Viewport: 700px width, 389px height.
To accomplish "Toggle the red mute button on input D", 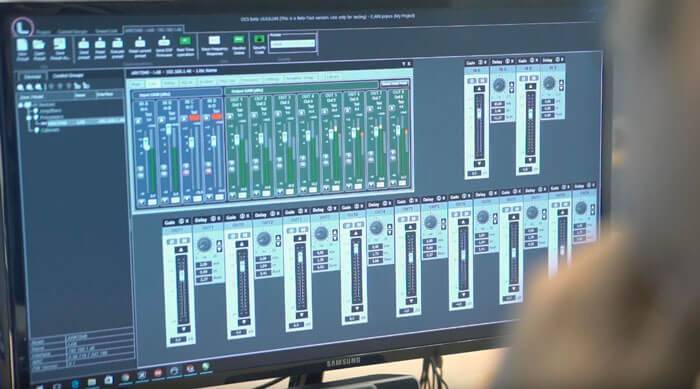I will click(x=217, y=117).
